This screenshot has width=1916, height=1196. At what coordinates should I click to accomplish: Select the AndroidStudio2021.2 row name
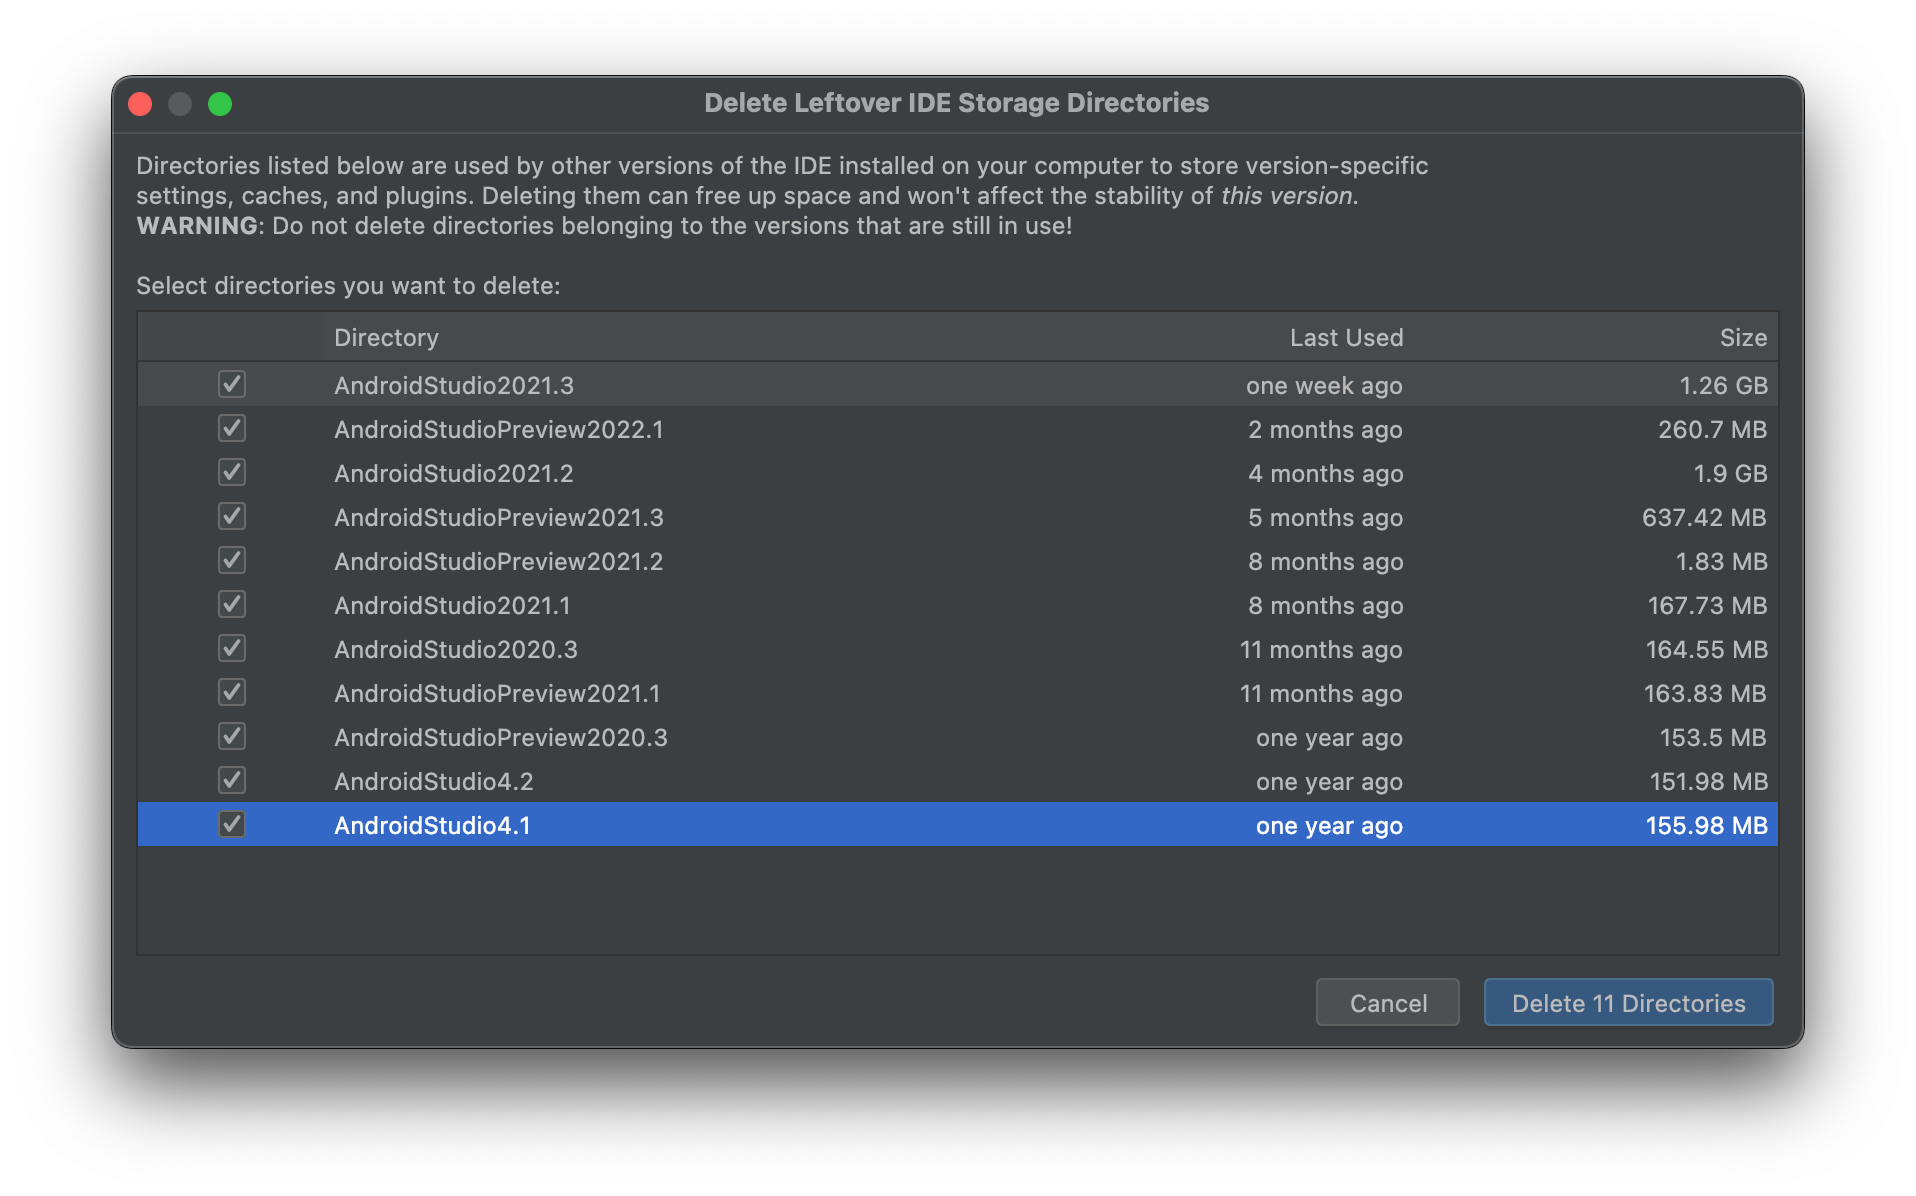point(453,474)
